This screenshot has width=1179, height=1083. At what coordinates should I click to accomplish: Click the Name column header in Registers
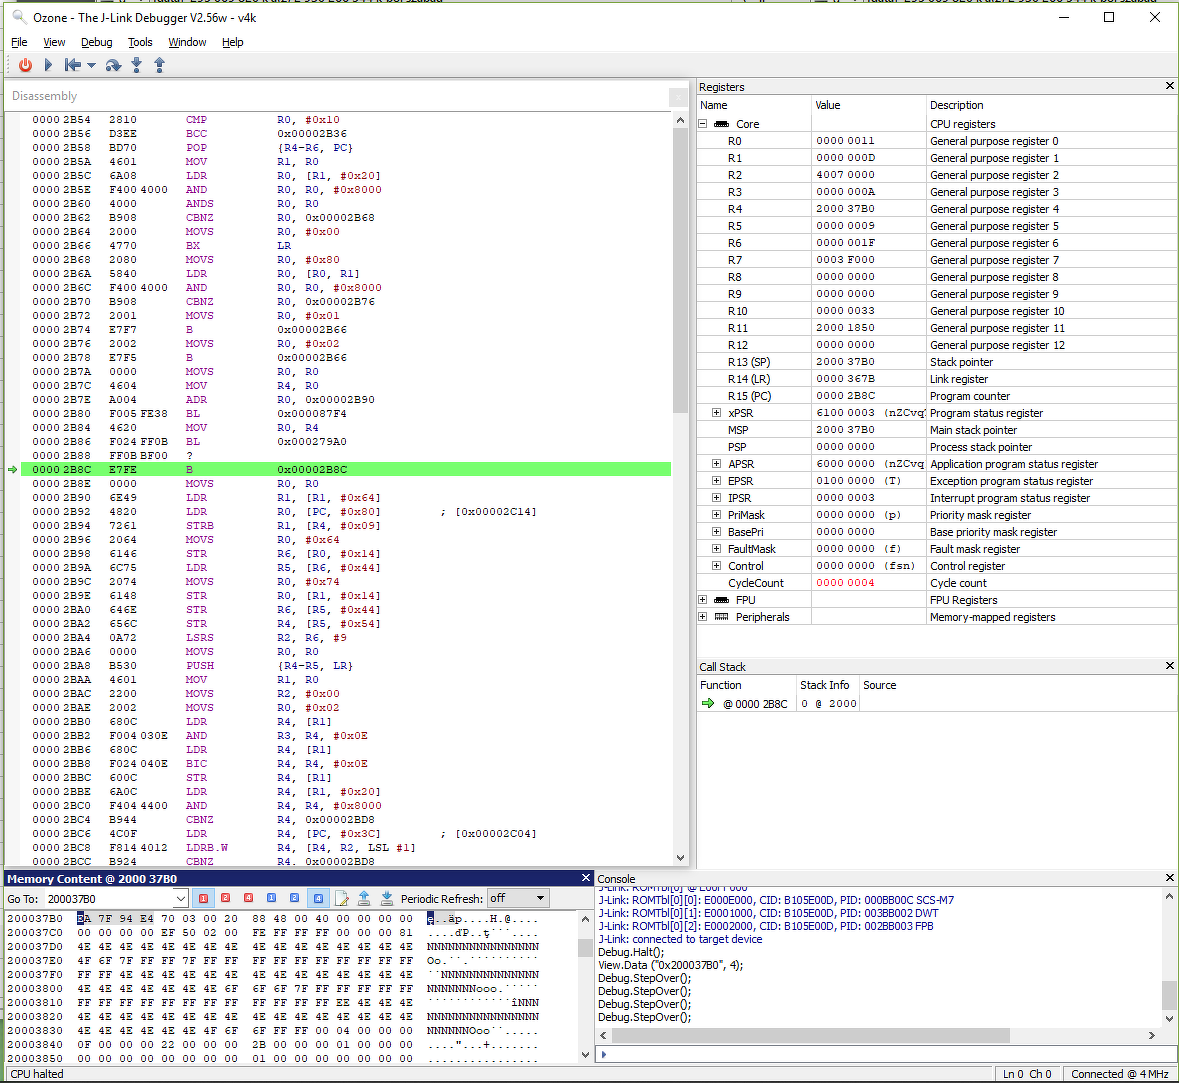pos(754,105)
